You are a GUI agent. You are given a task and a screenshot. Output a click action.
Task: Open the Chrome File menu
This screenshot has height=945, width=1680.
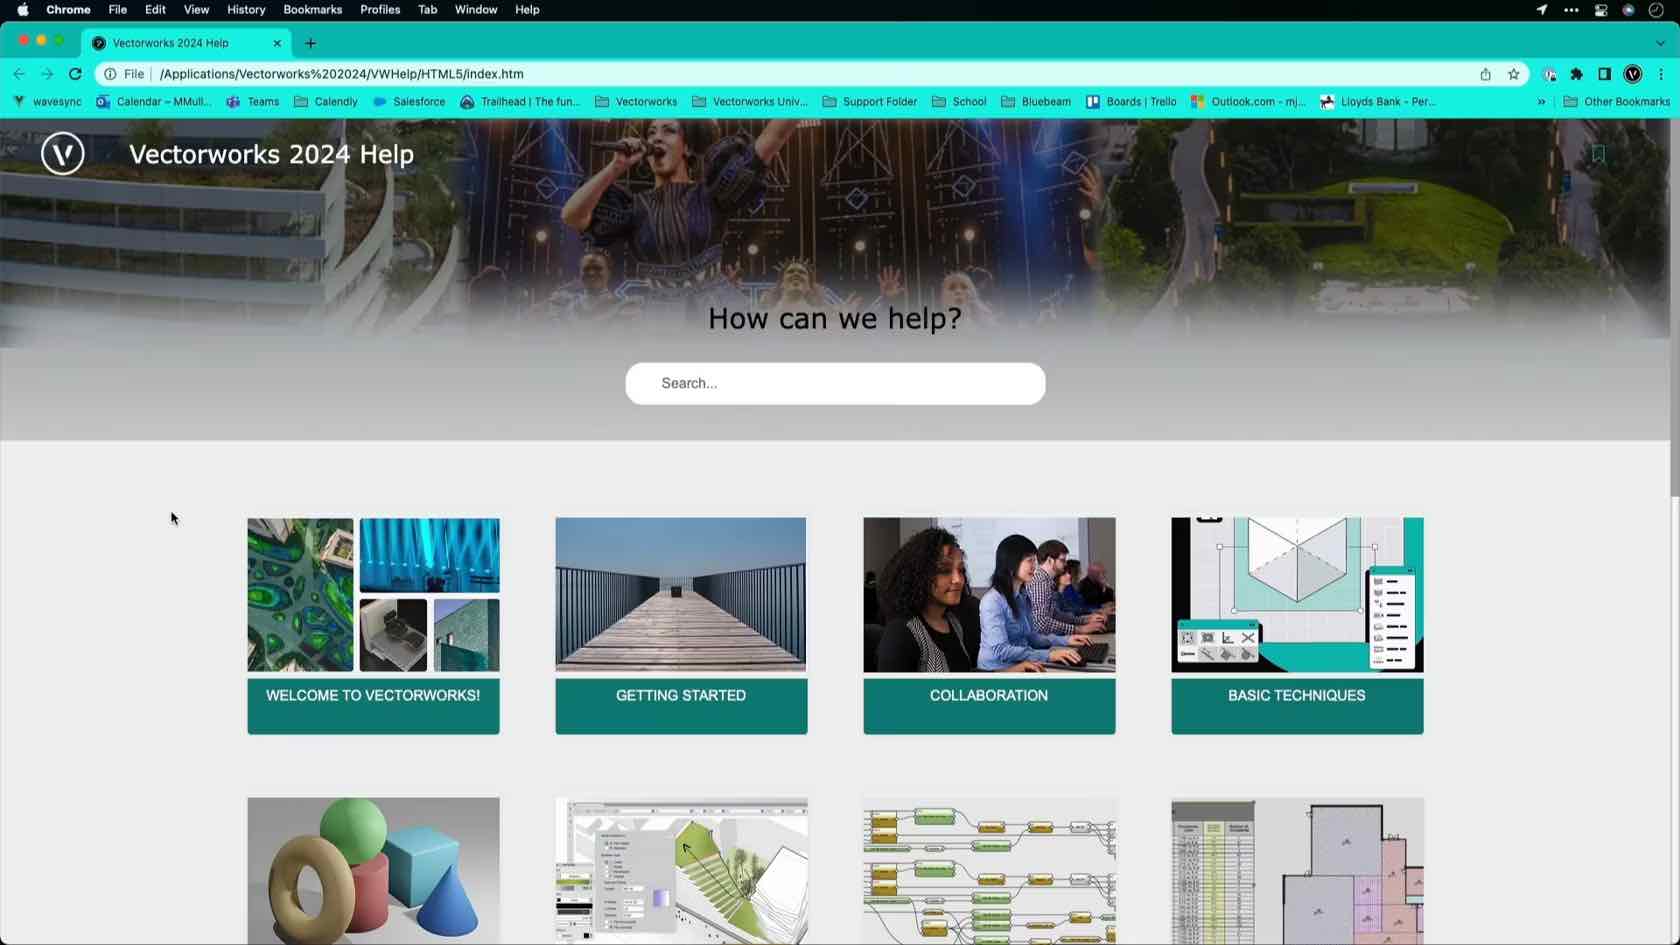click(x=117, y=10)
